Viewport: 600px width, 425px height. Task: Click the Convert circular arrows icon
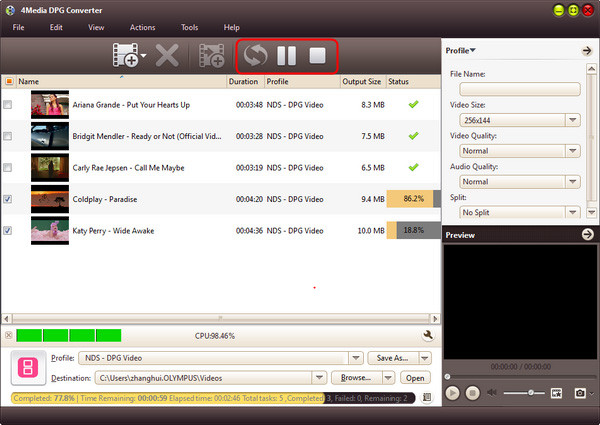[x=257, y=56]
